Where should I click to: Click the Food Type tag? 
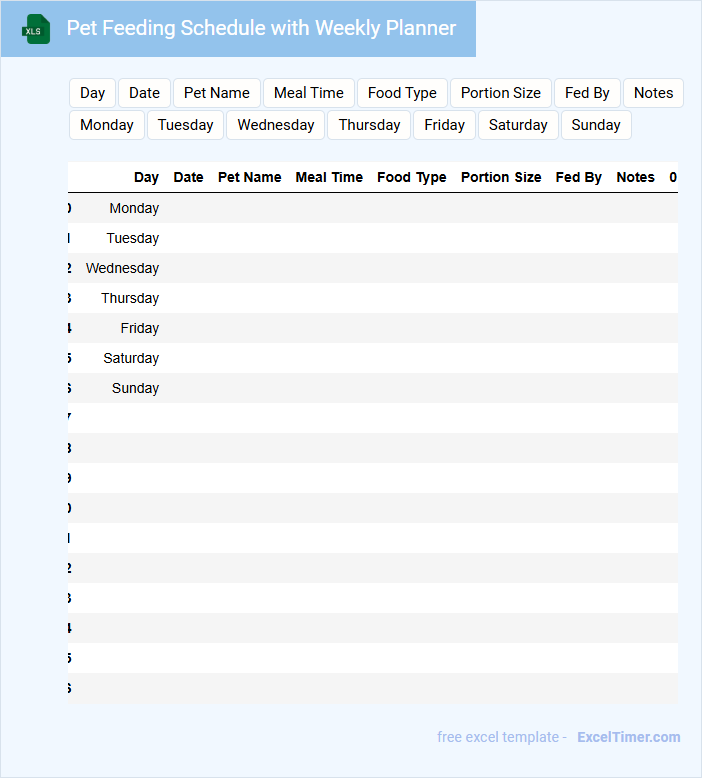(x=402, y=93)
